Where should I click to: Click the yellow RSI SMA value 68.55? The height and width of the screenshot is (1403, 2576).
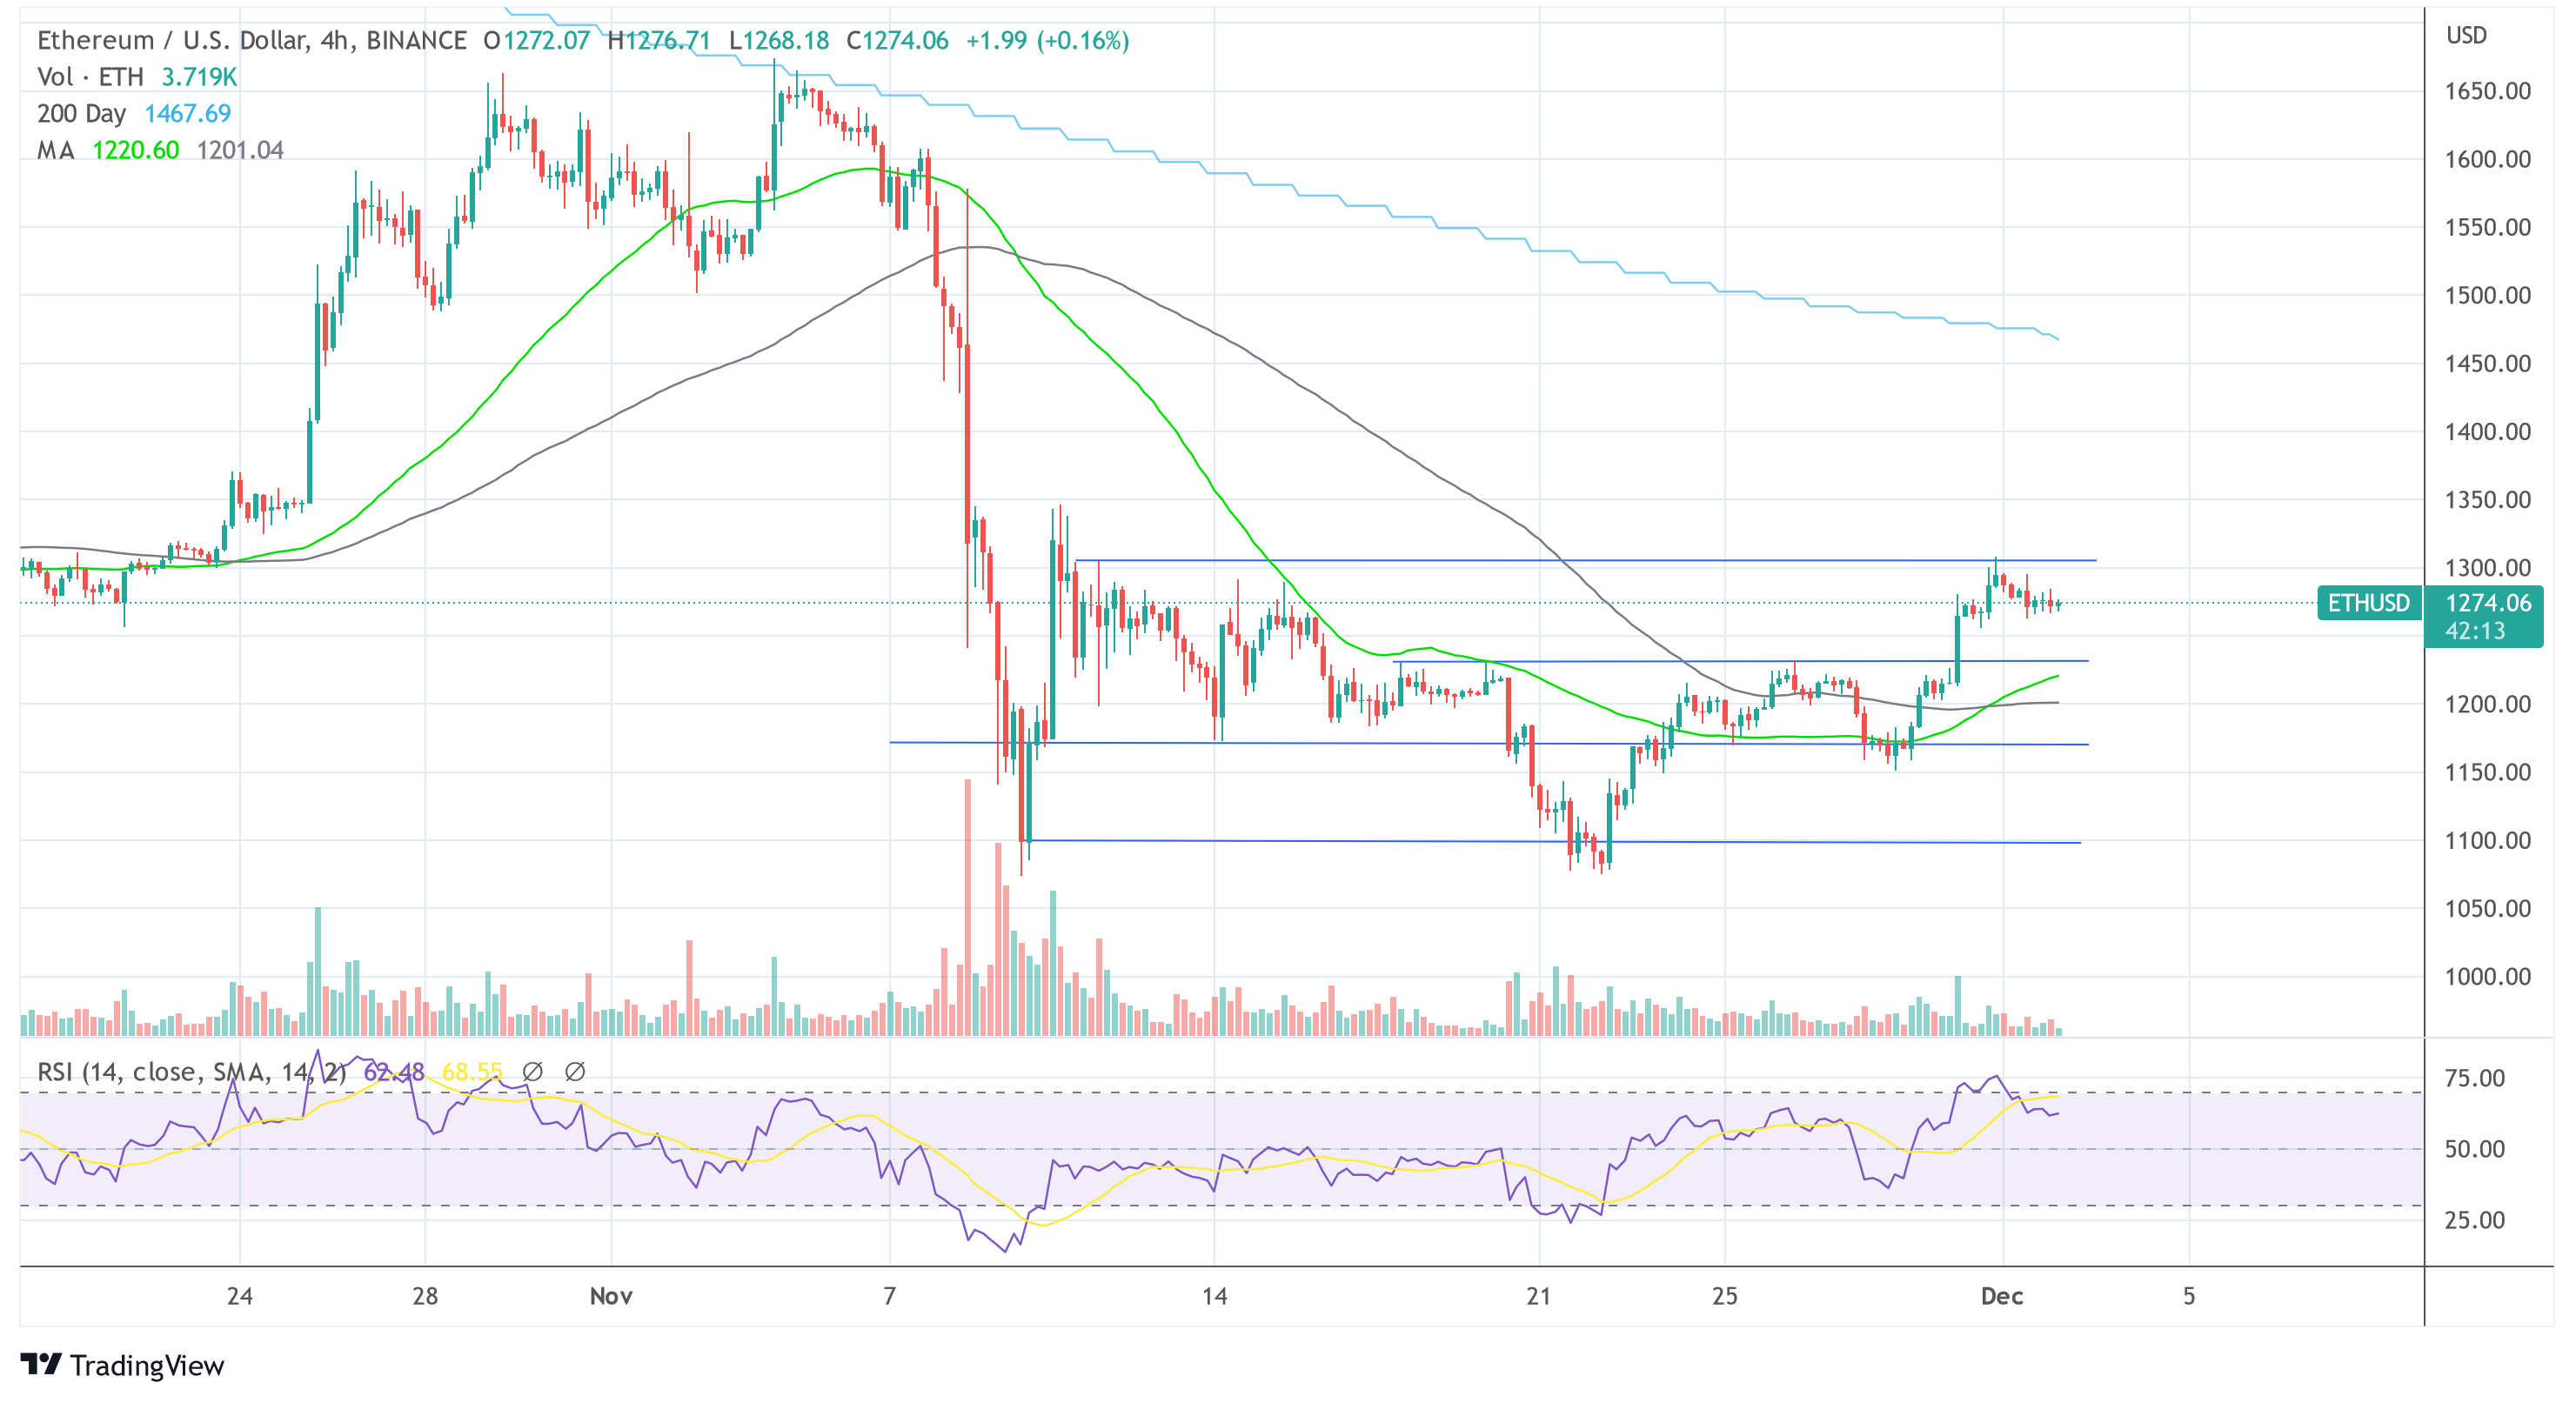(472, 1072)
